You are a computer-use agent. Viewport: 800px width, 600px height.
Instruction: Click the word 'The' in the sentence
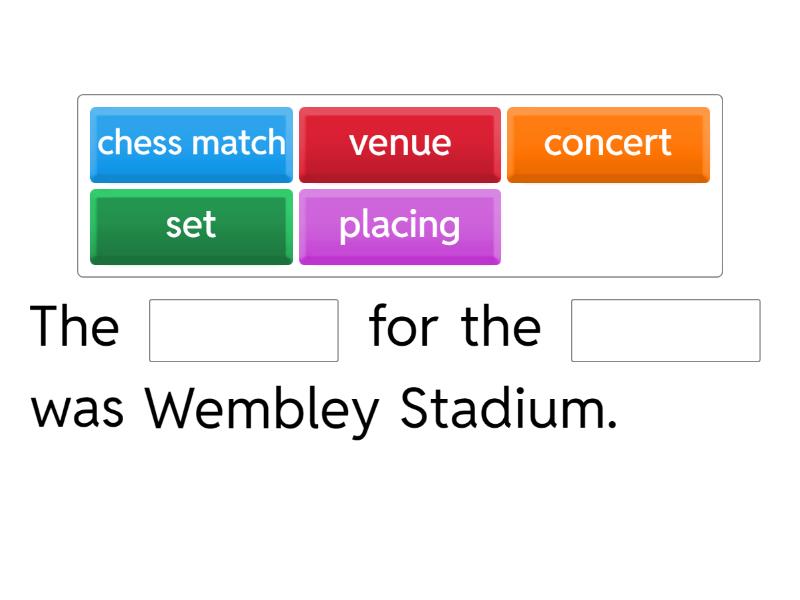pos(75,326)
